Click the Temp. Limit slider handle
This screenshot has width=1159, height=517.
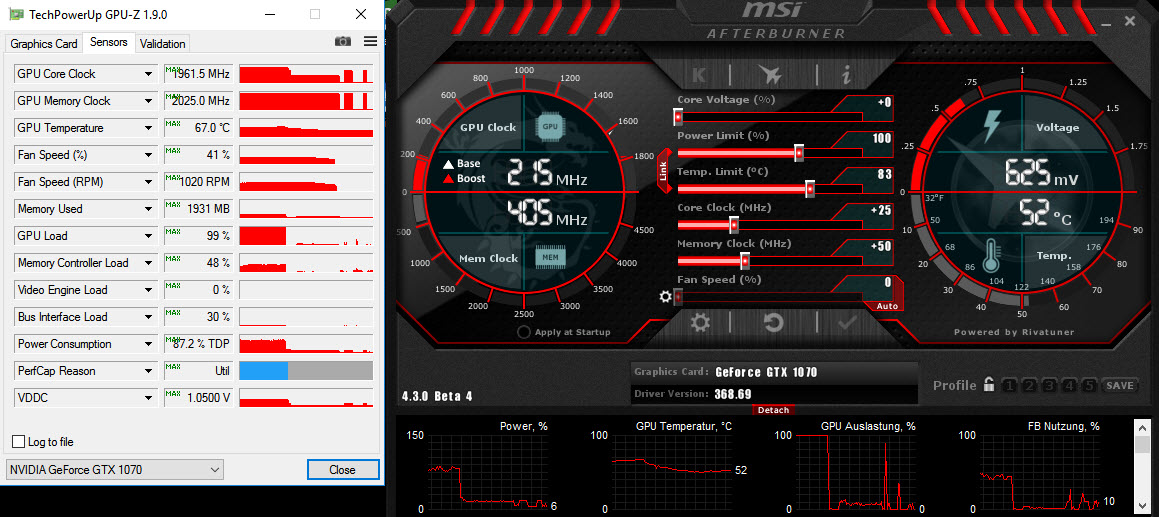coord(810,189)
